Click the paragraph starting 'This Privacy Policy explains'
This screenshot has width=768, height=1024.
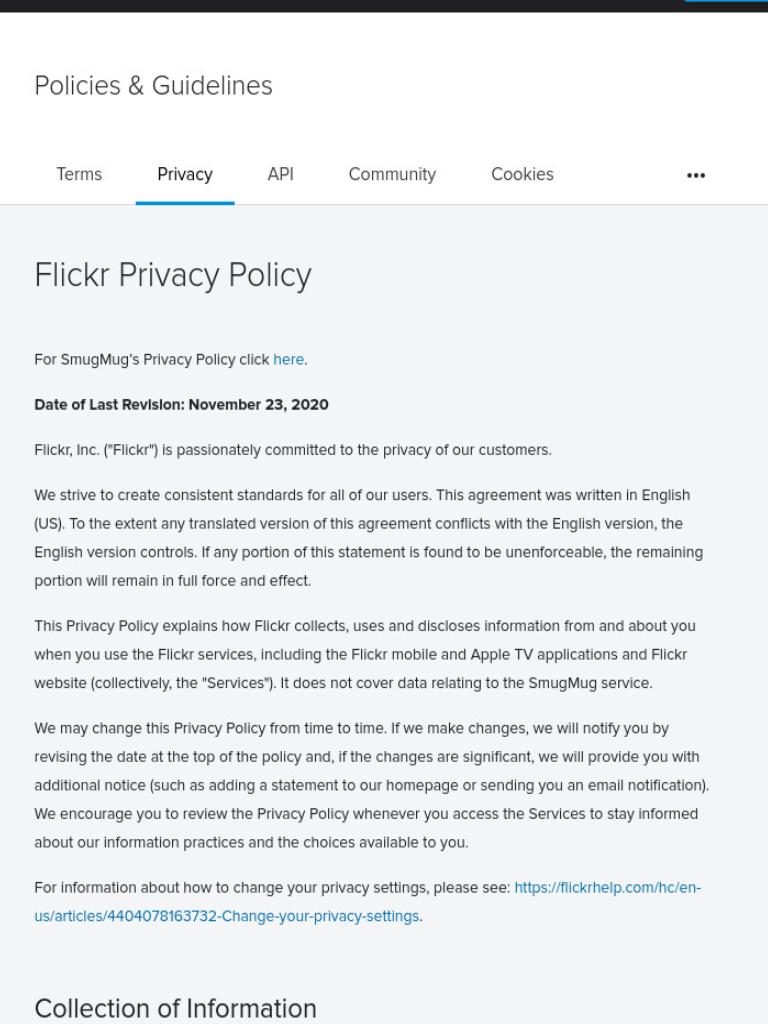click(364, 654)
